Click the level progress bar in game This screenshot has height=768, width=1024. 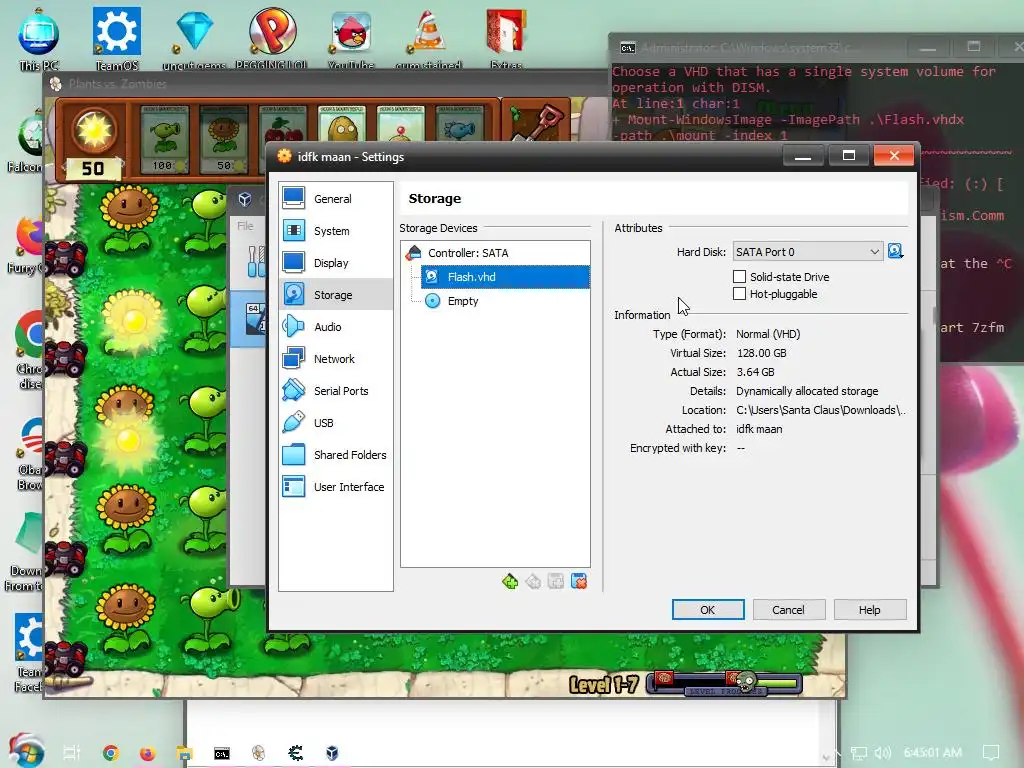(x=724, y=684)
